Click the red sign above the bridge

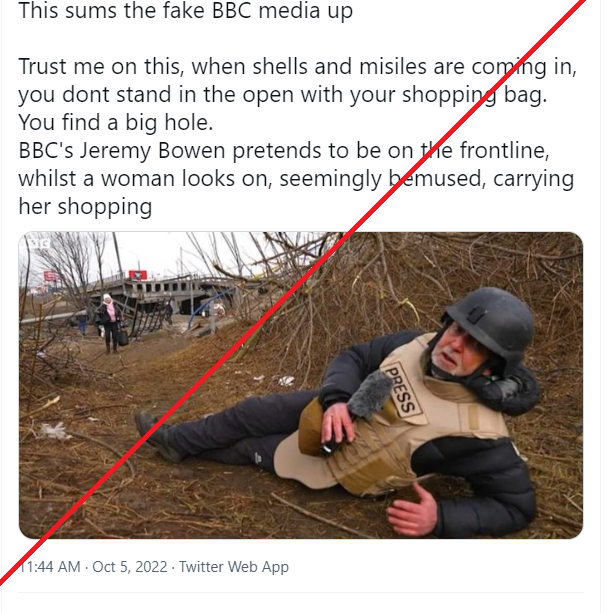pos(137,273)
